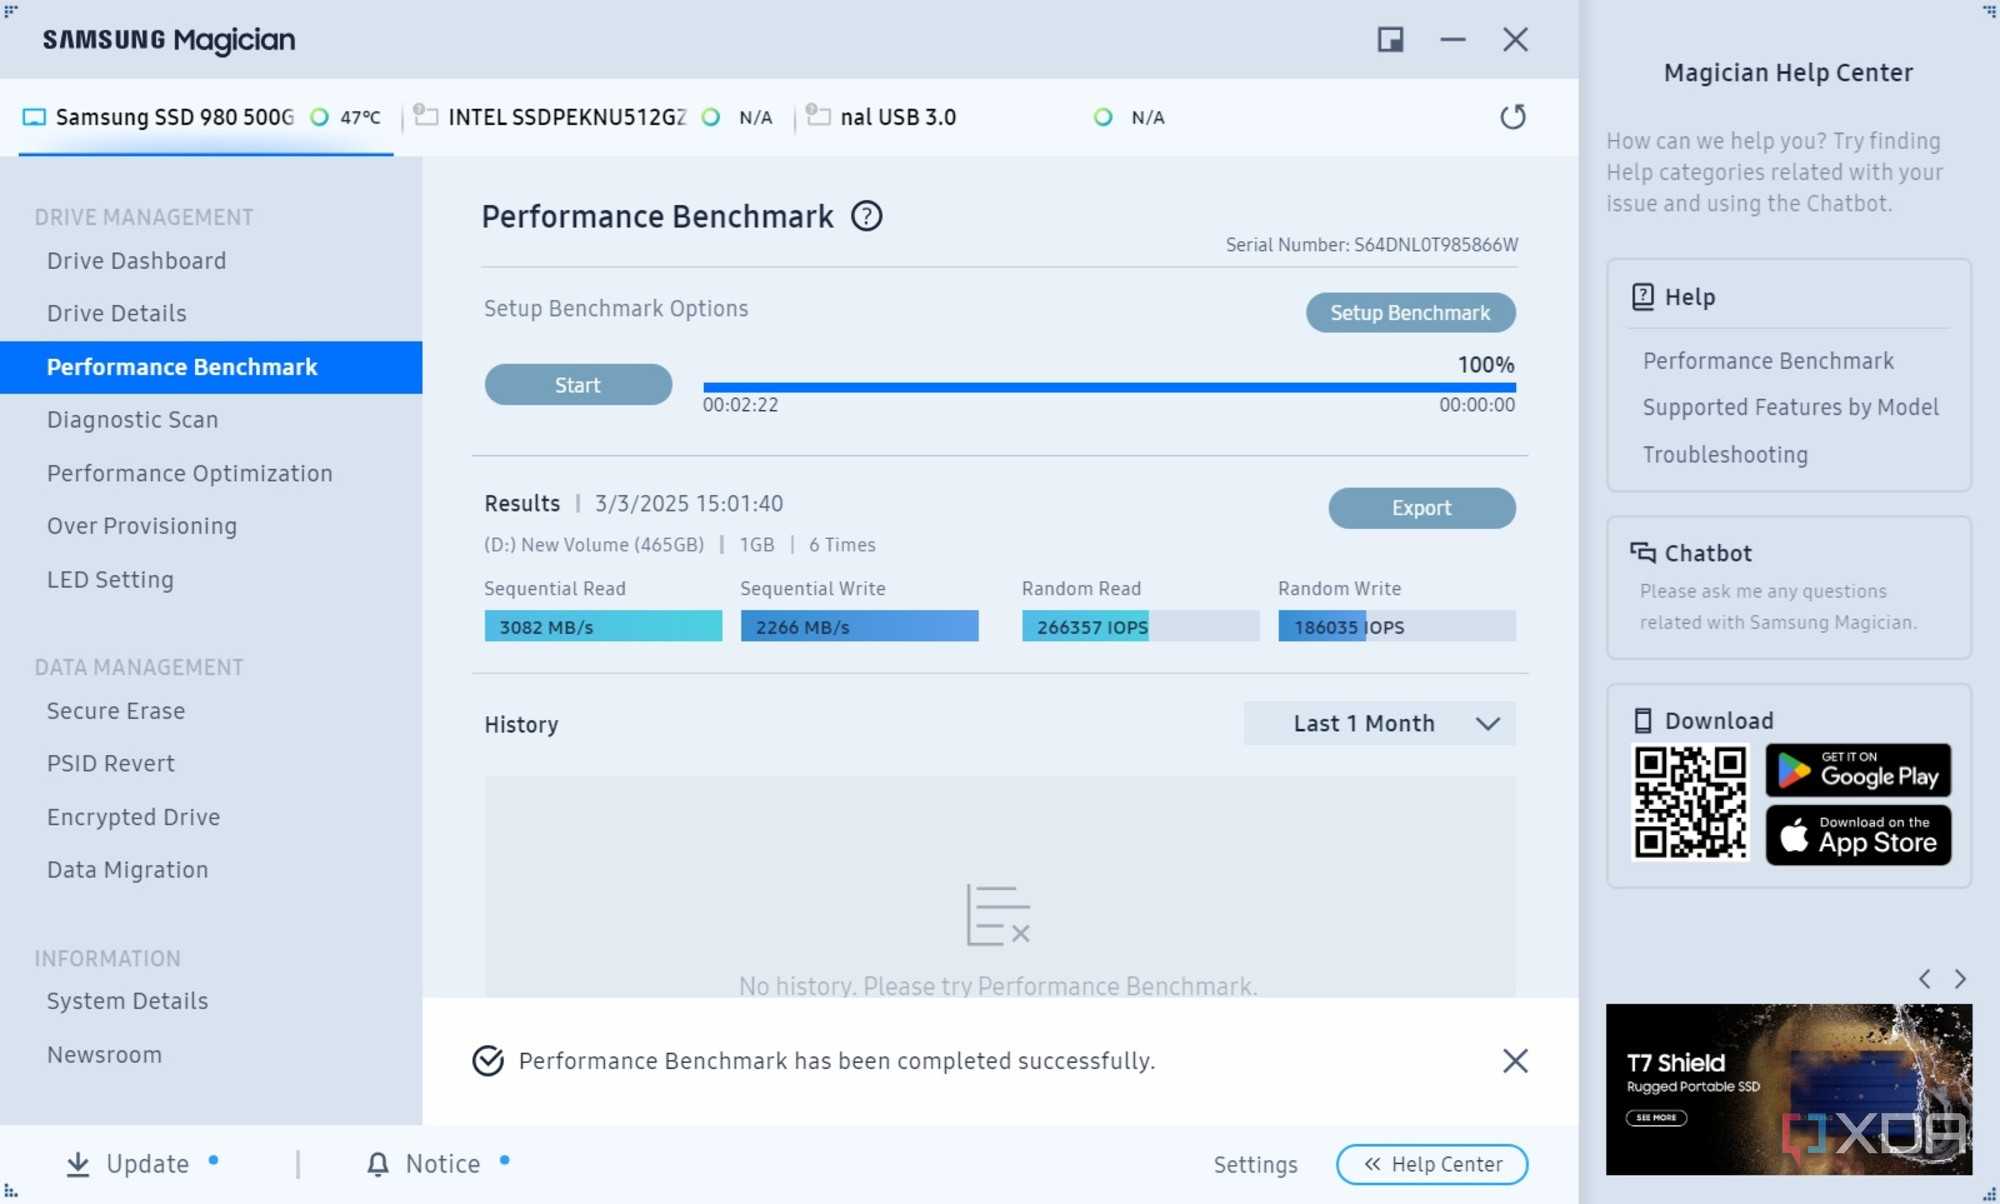Click the Random Read IOPS result bar

pos(1140,626)
